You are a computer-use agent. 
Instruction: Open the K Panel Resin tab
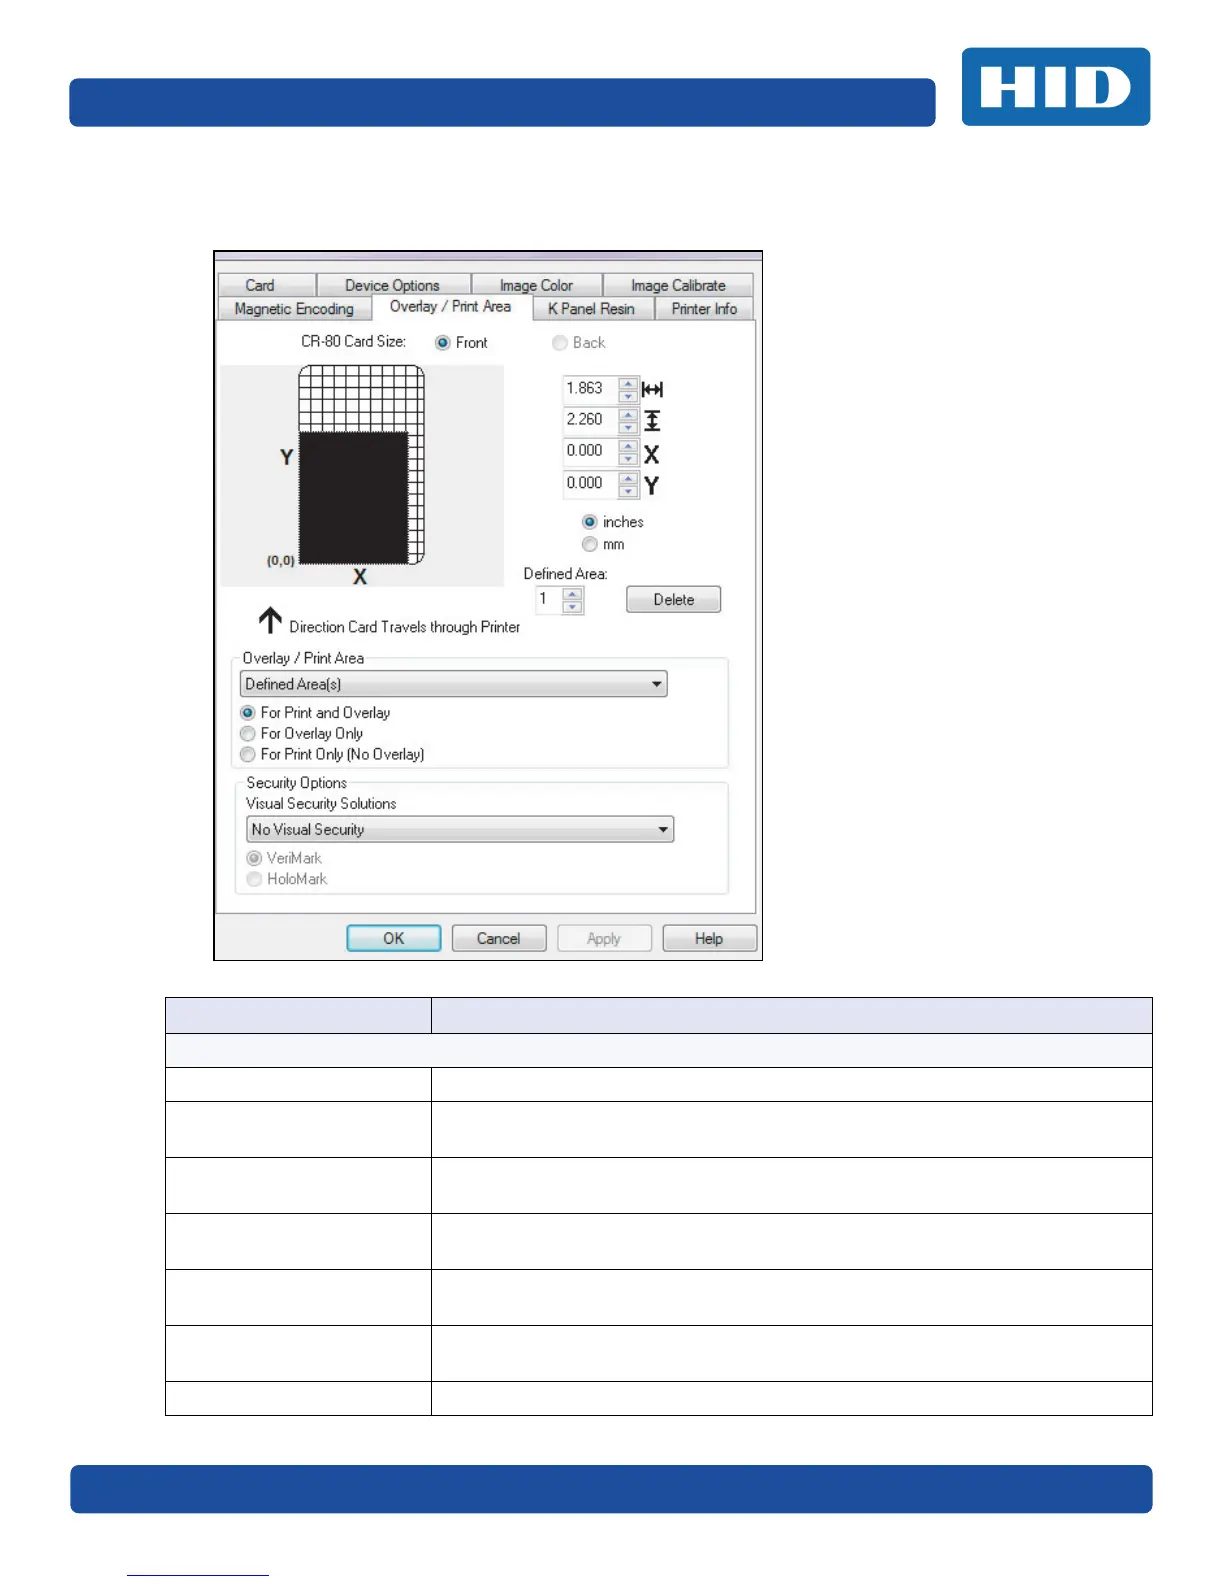tap(592, 309)
